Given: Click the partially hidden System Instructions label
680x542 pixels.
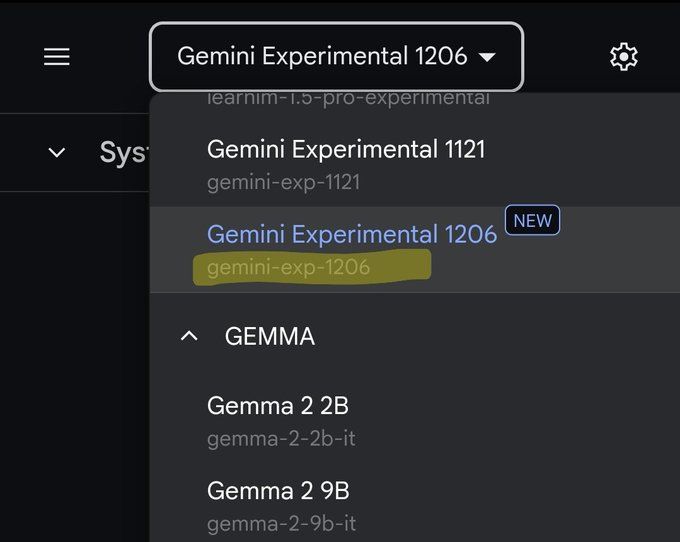Looking at the screenshot, I should pyautogui.click(x=124, y=153).
